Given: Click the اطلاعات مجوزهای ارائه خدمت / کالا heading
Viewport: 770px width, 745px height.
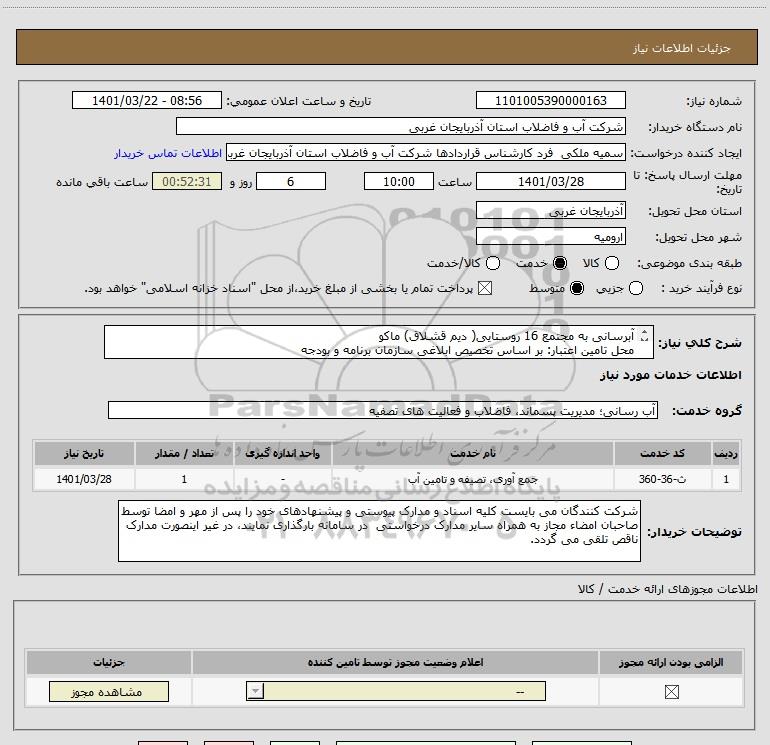Looking at the screenshot, I should [668, 589].
